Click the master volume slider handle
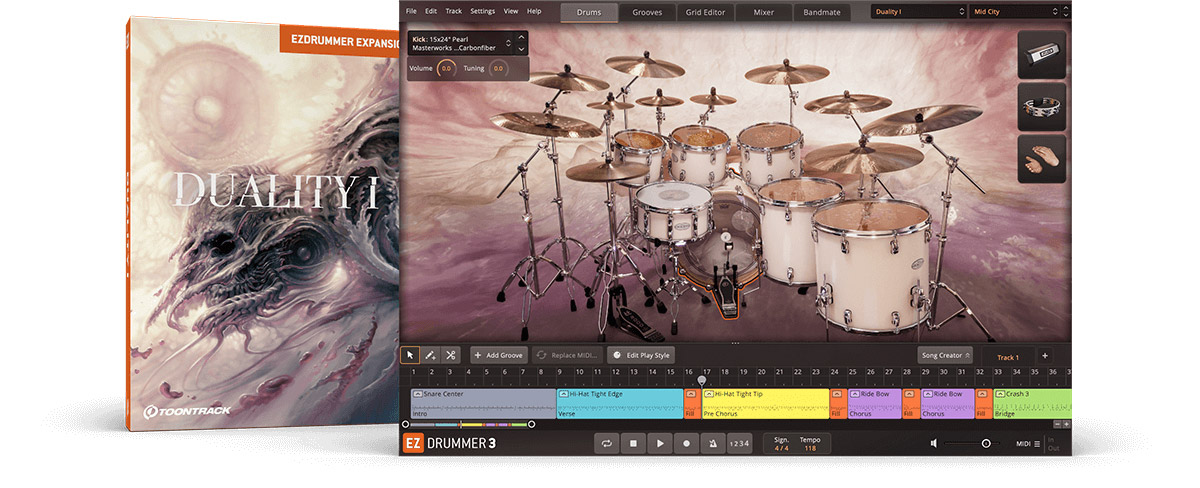Viewport: 1200px width, 488px height. coord(986,443)
